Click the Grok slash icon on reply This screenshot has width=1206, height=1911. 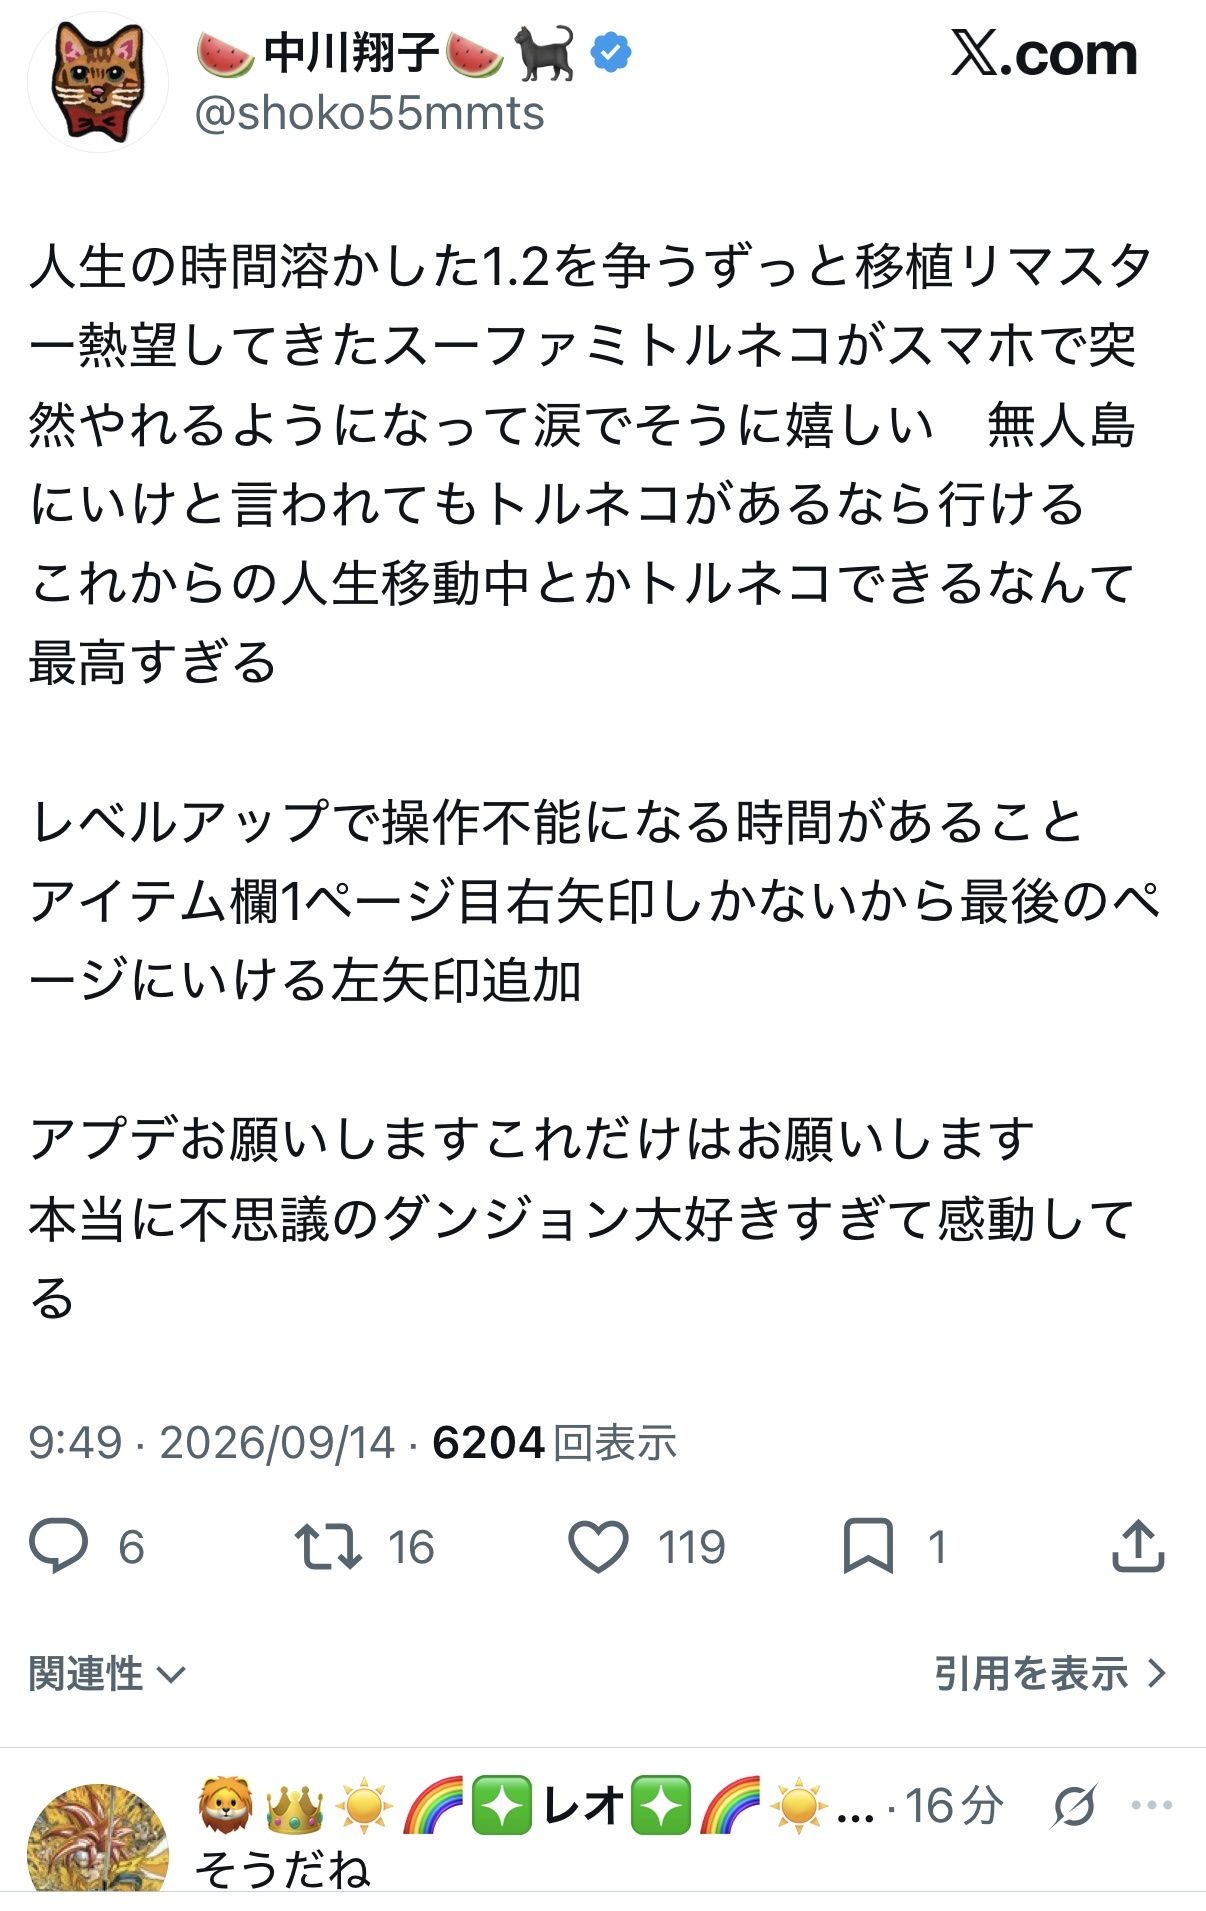(x=1075, y=1805)
